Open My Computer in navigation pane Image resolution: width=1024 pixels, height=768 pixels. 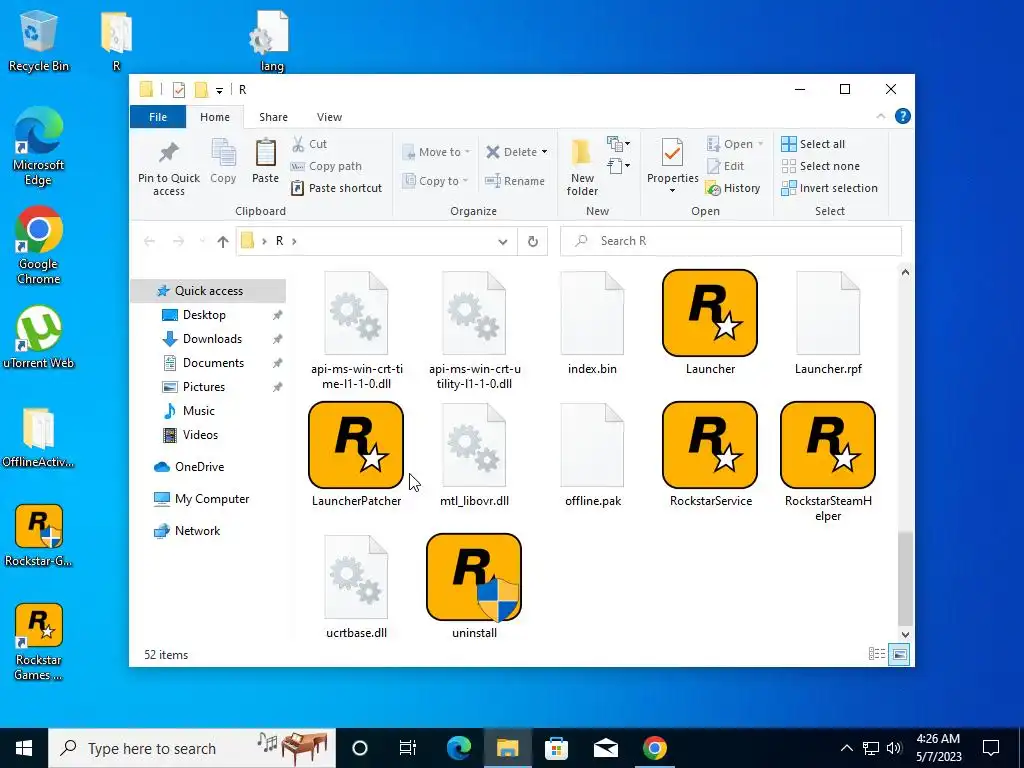(212, 499)
